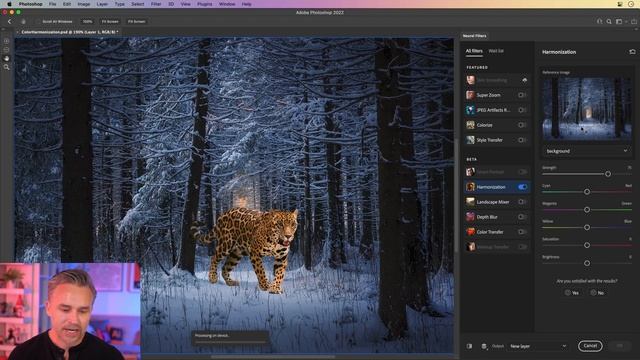Viewport: 640px width, 360px height.
Task: Click the search magnifier icon at top right
Action: (609, 21)
